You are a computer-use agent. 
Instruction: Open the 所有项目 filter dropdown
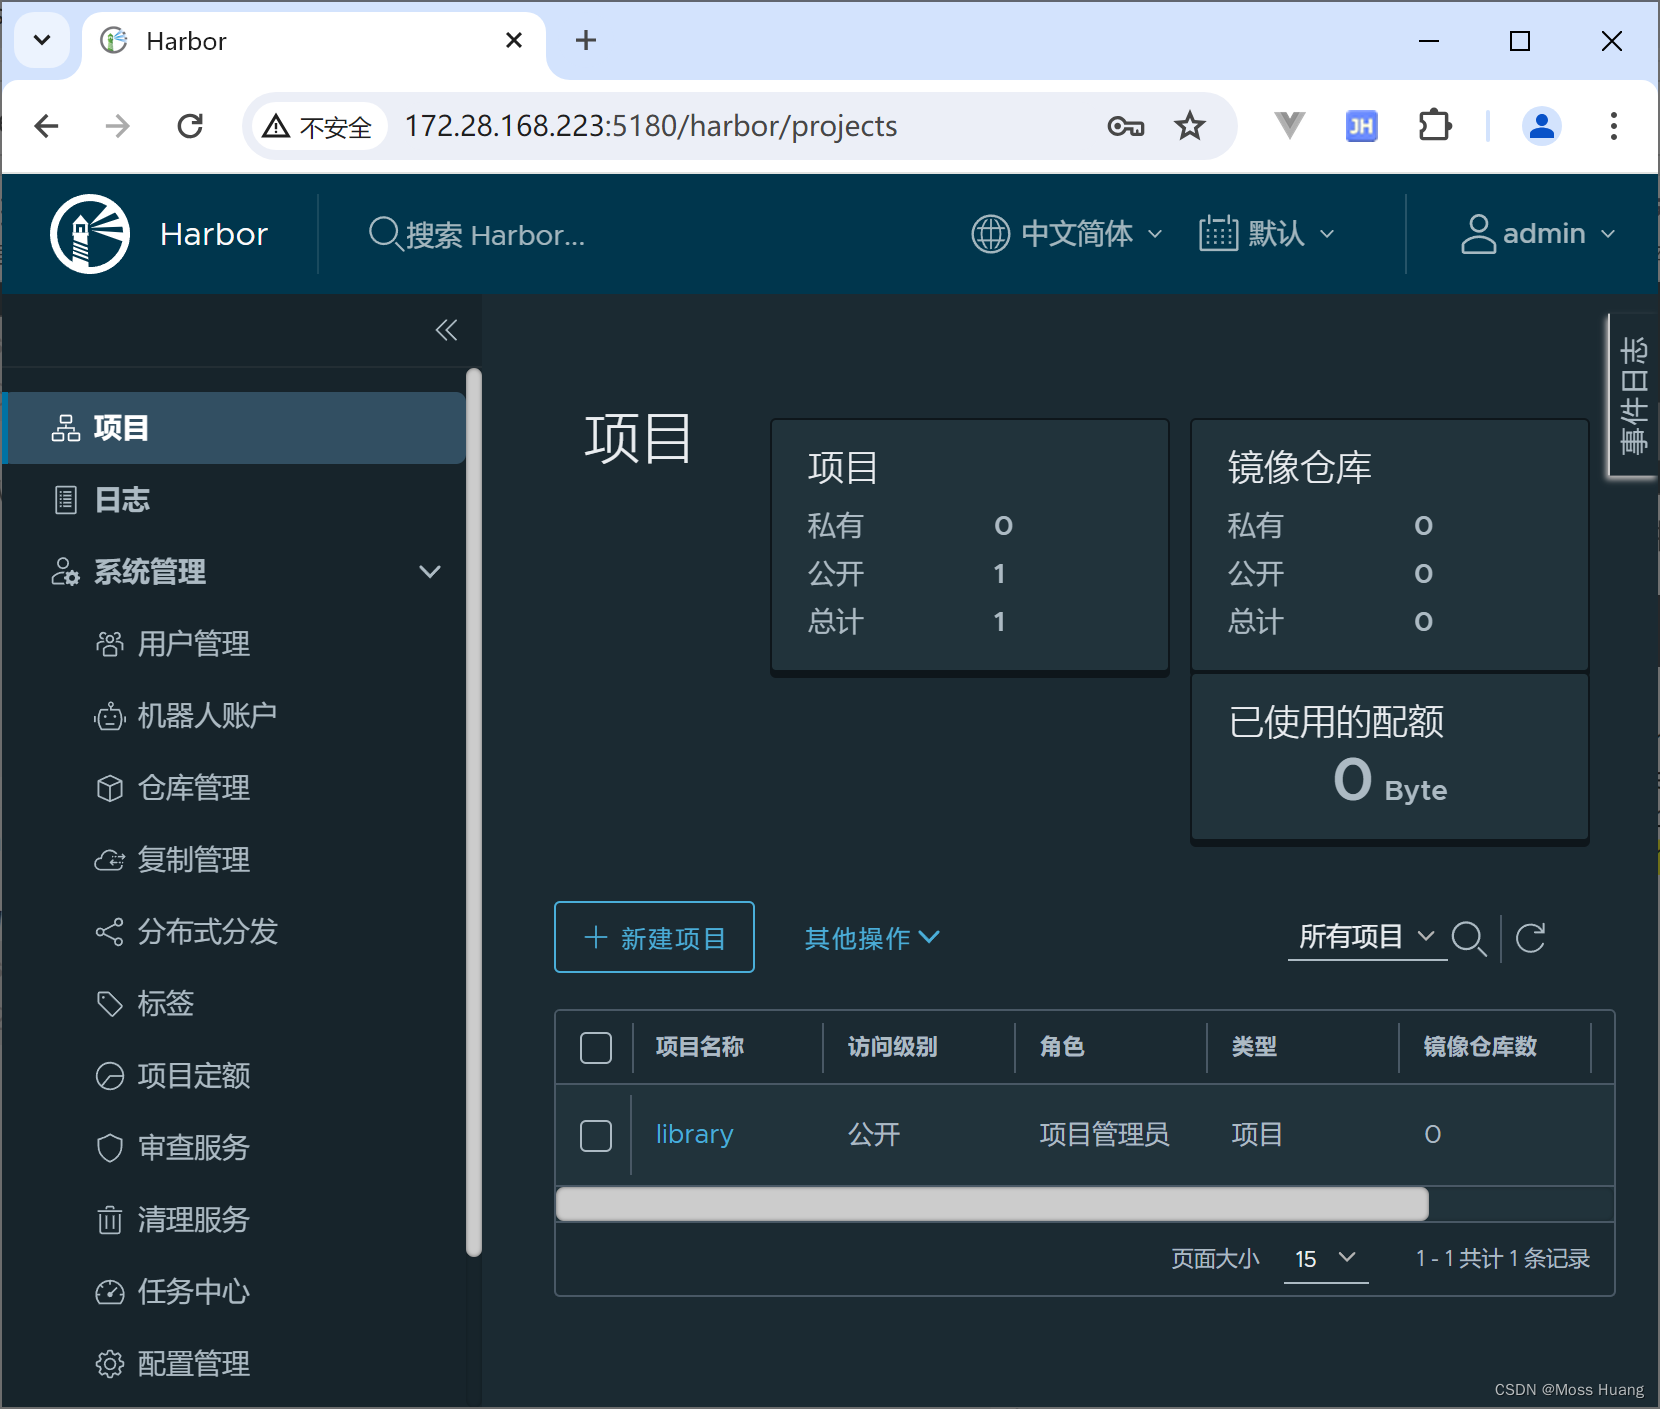coord(1367,937)
